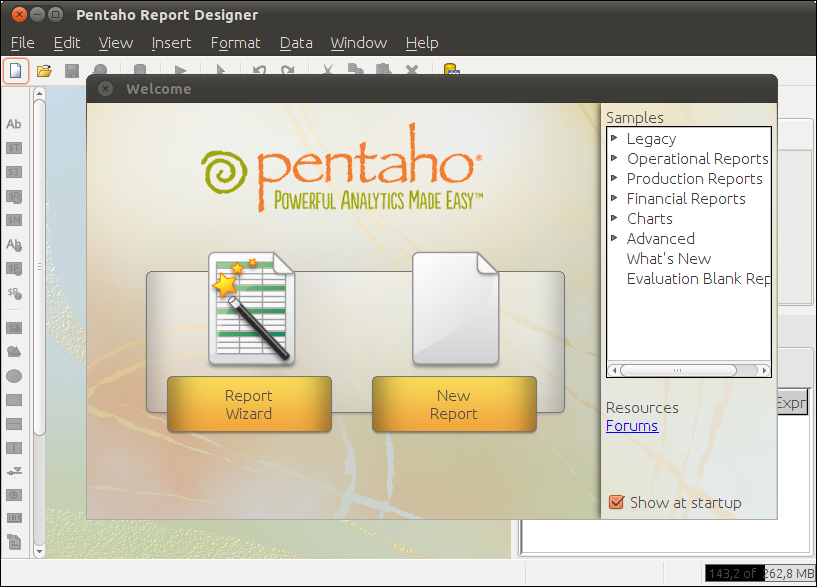Expand the Advanced samples node
This screenshot has height=587, width=817.
tap(614, 238)
